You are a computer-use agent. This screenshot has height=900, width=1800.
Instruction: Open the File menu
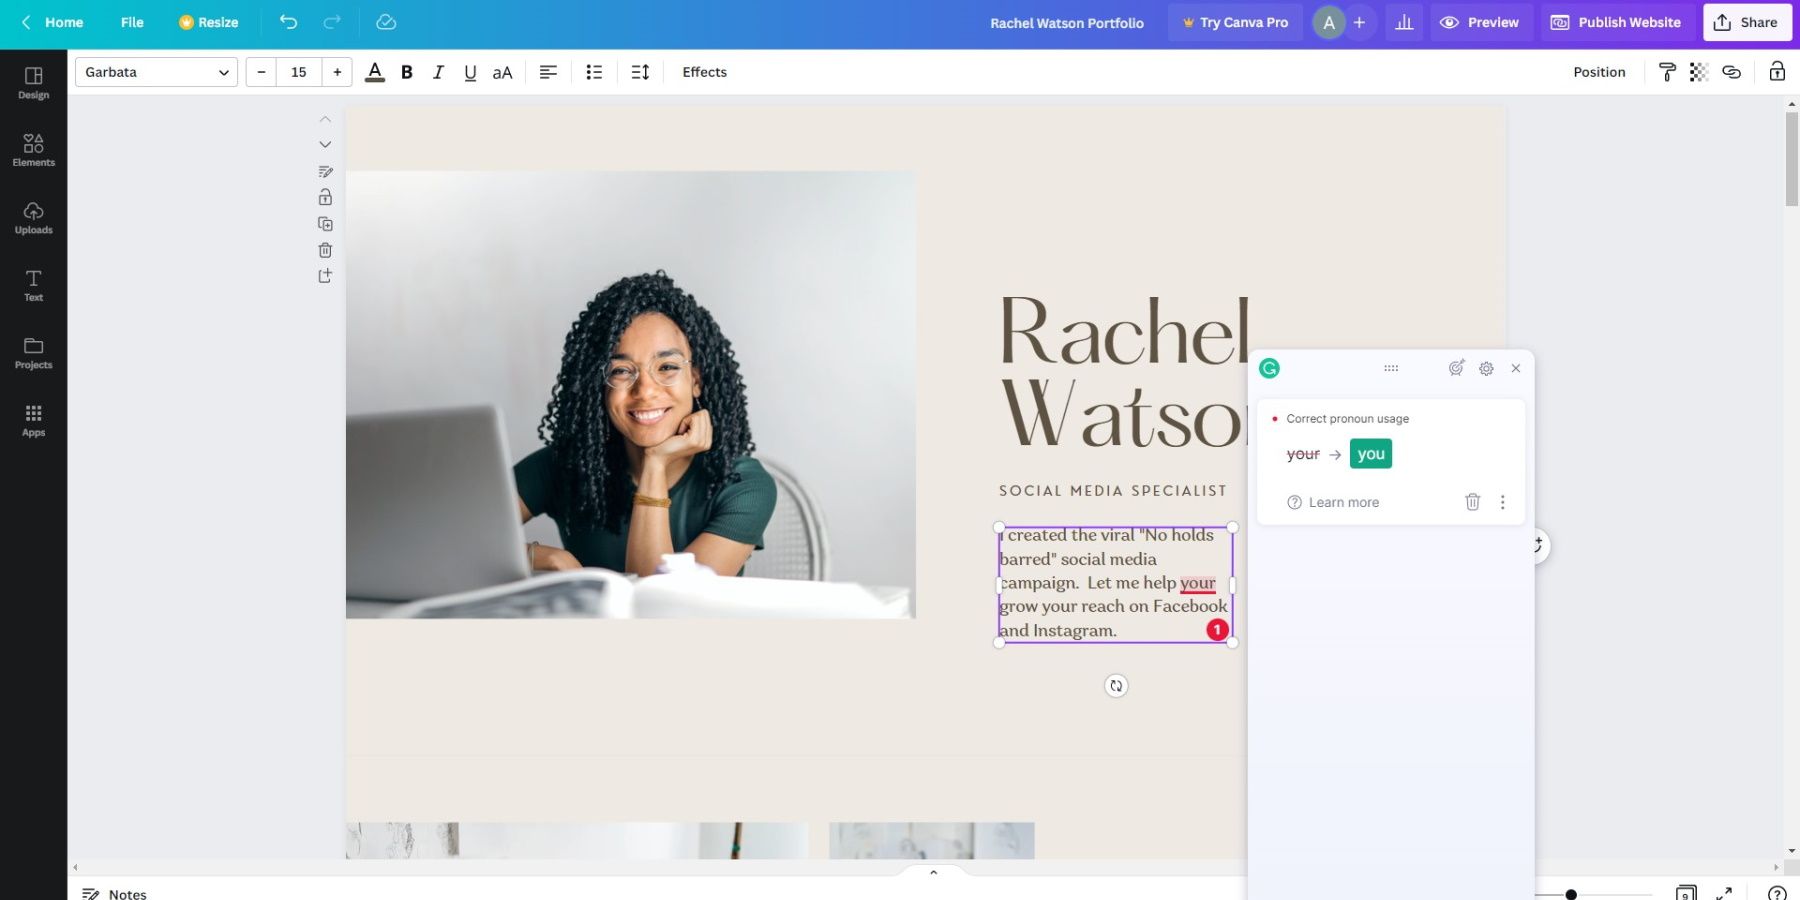131,22
